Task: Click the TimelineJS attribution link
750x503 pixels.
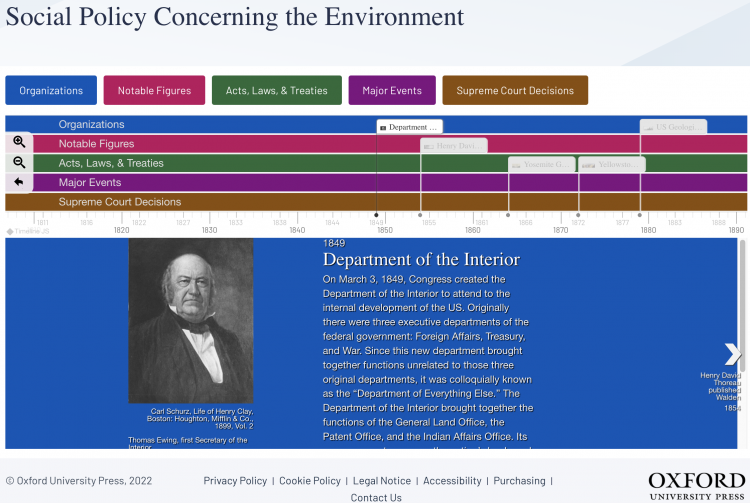Action: tap(28, 231)
